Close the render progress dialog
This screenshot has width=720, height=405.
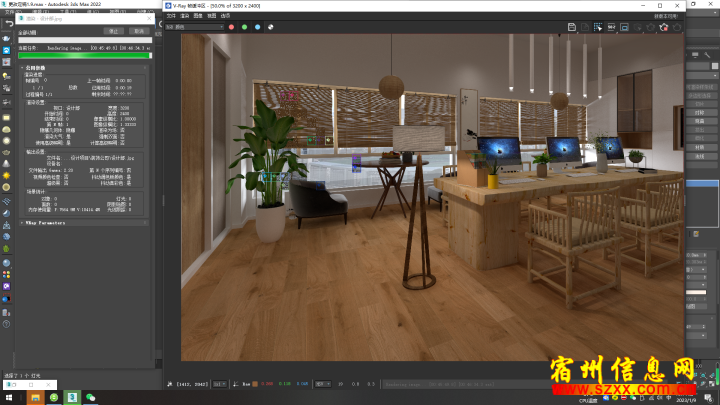(x=149, y=18)
